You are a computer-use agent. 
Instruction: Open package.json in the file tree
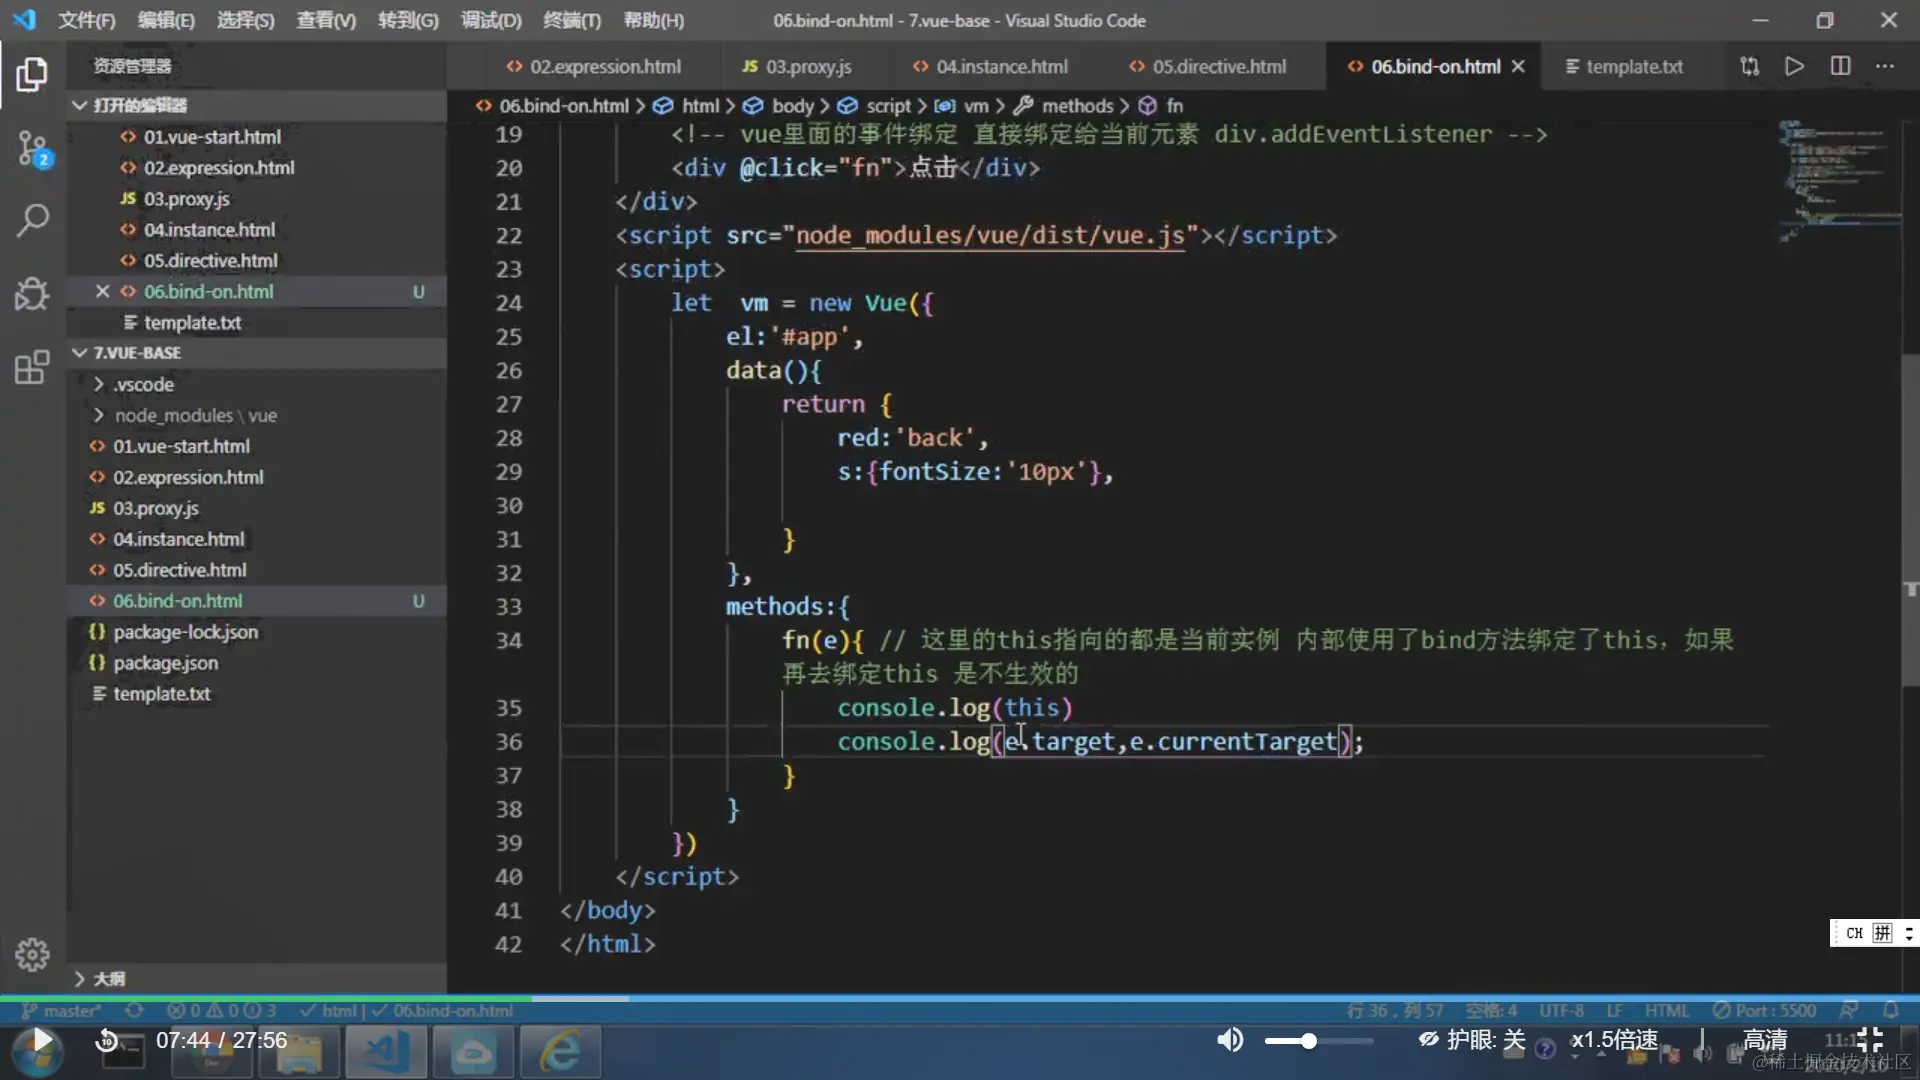pyautogui.click(x=165, y=663)
